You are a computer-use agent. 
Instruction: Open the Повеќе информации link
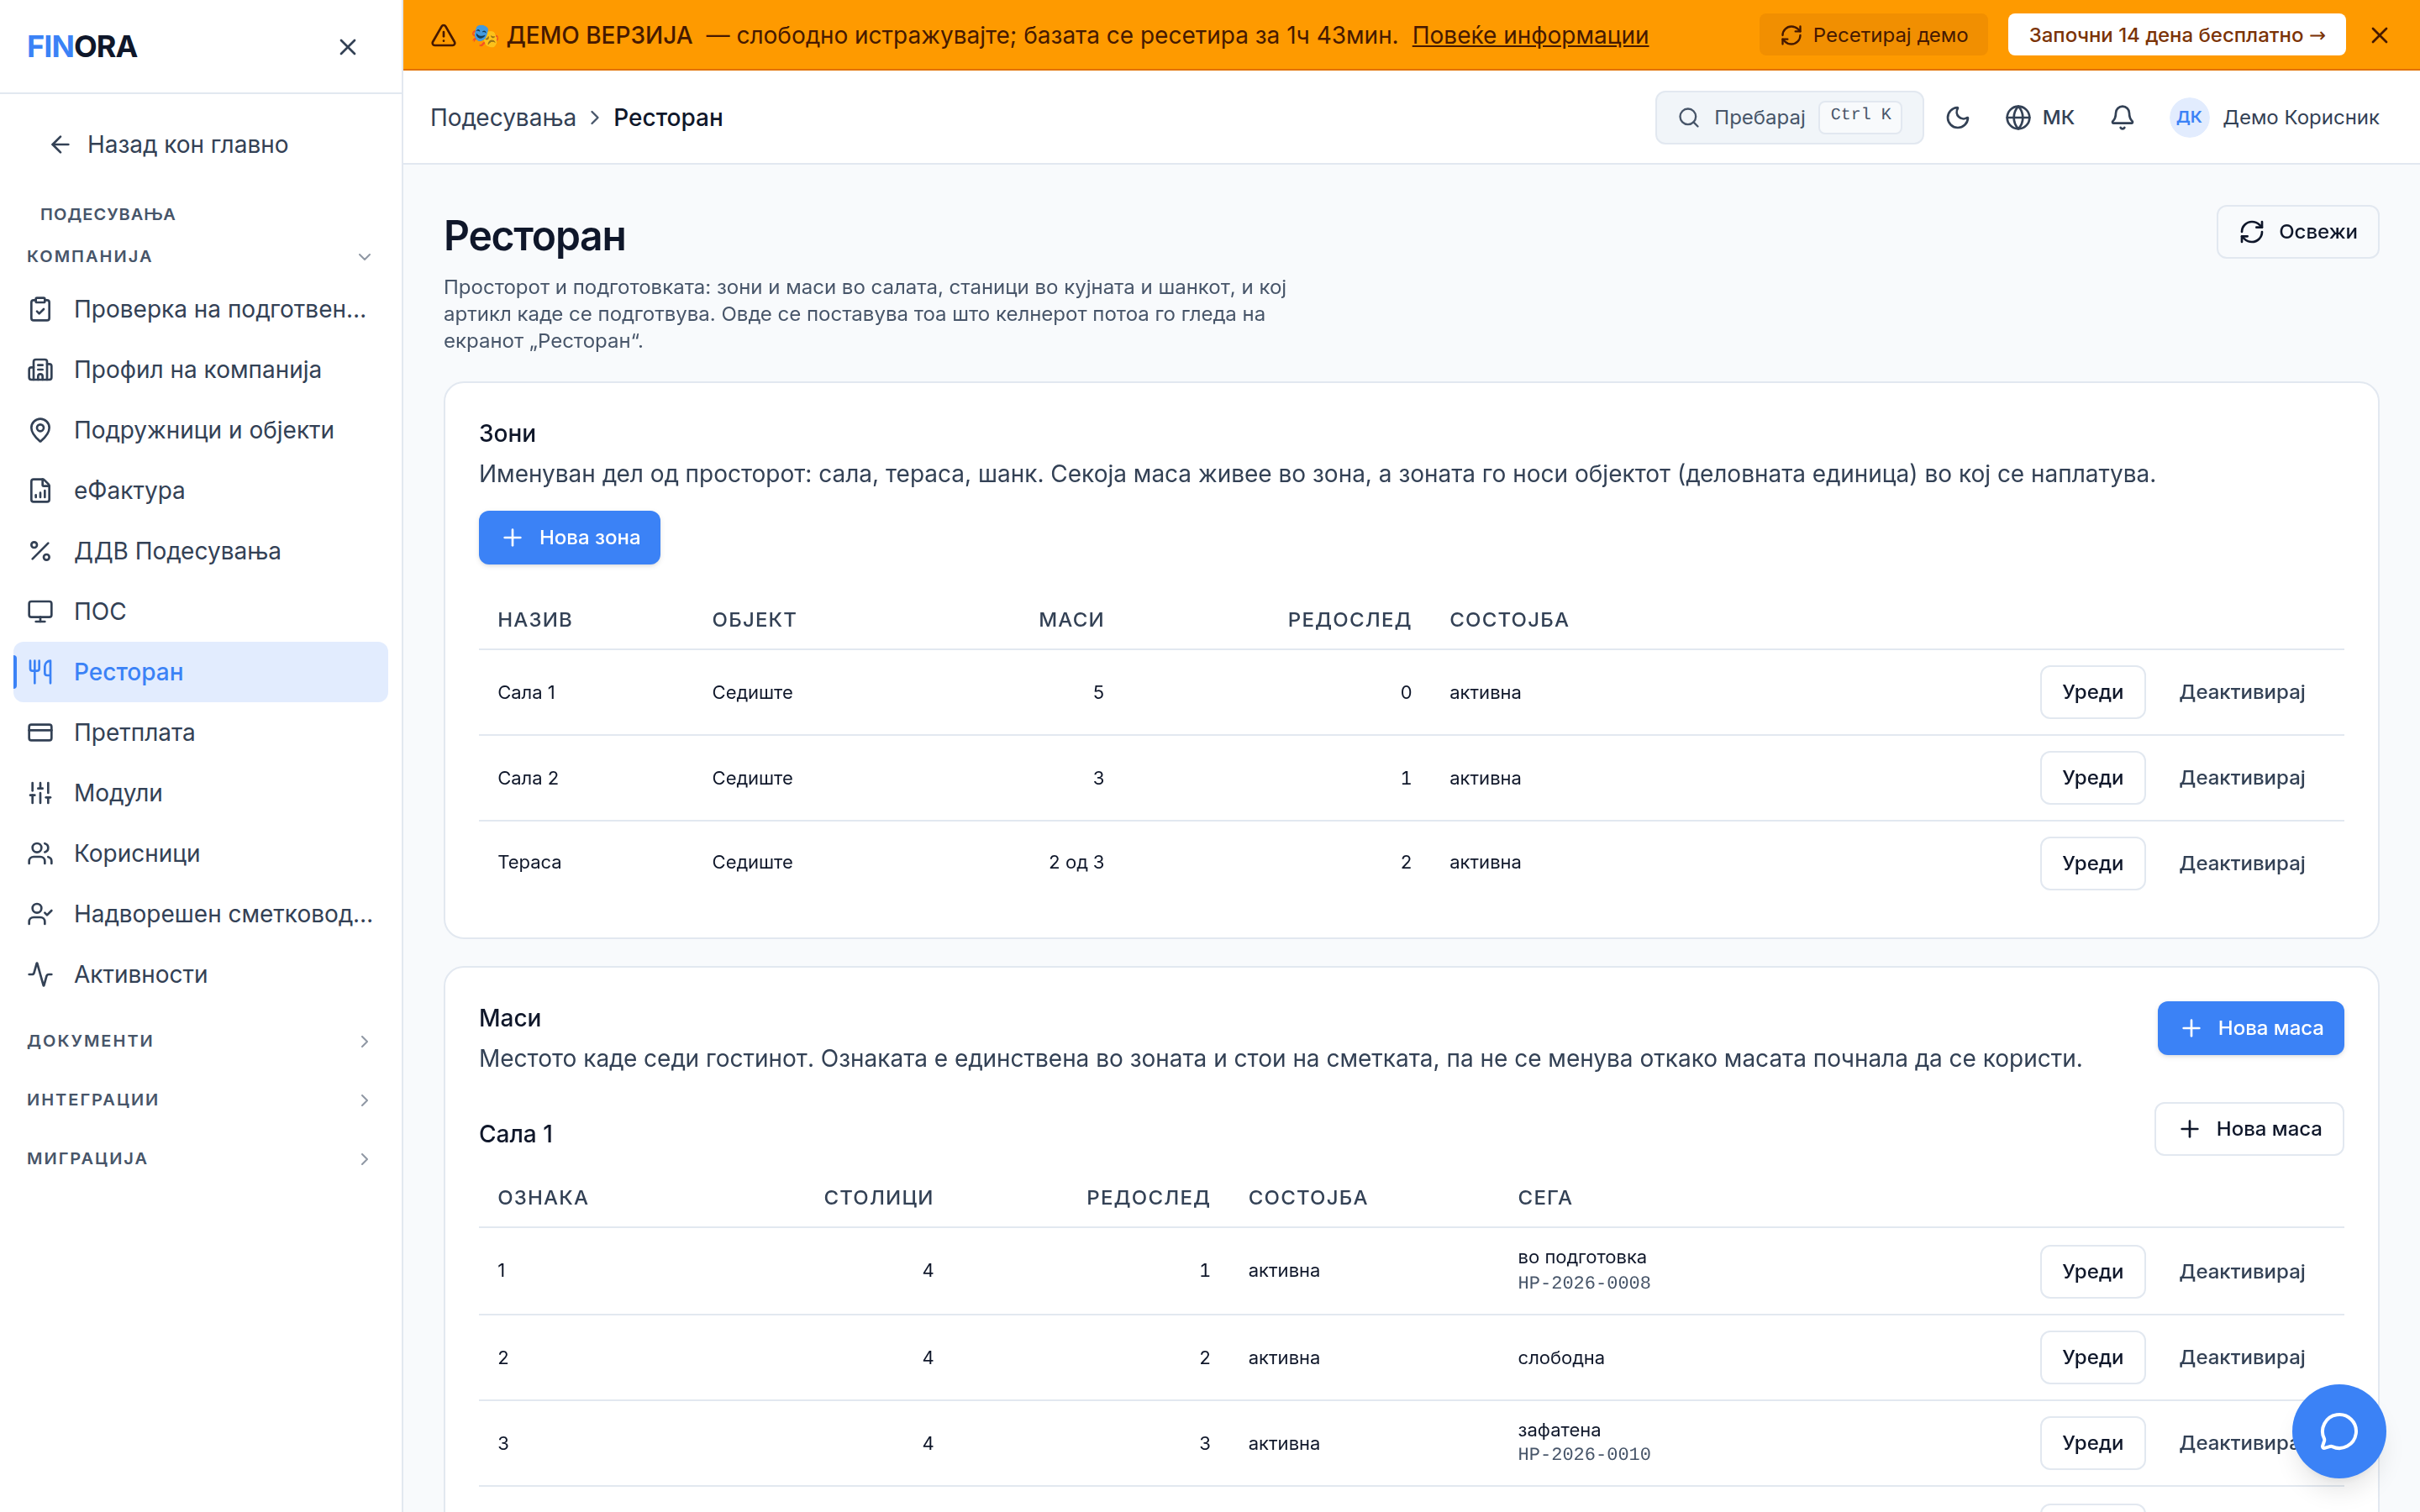click(1530, 35)
